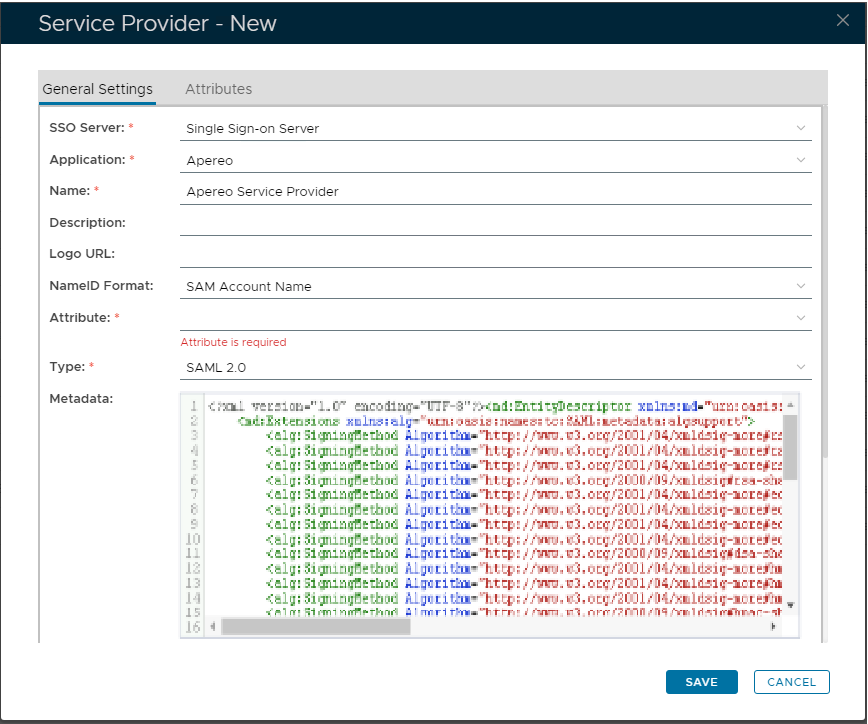This screenshot has width=868, height=724.
Task: Expand the Application dropdown showing Apereo
Action: coord(800,160)
